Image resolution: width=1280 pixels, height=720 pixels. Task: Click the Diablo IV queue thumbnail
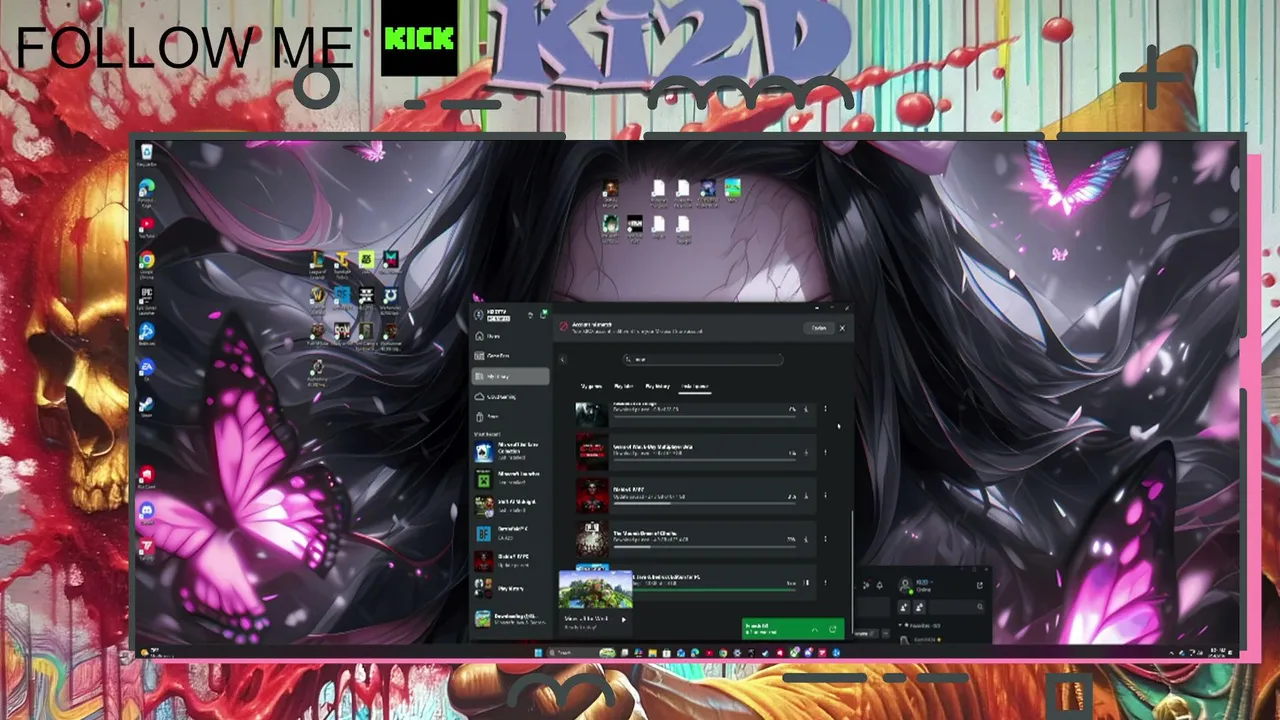(591, 495)
